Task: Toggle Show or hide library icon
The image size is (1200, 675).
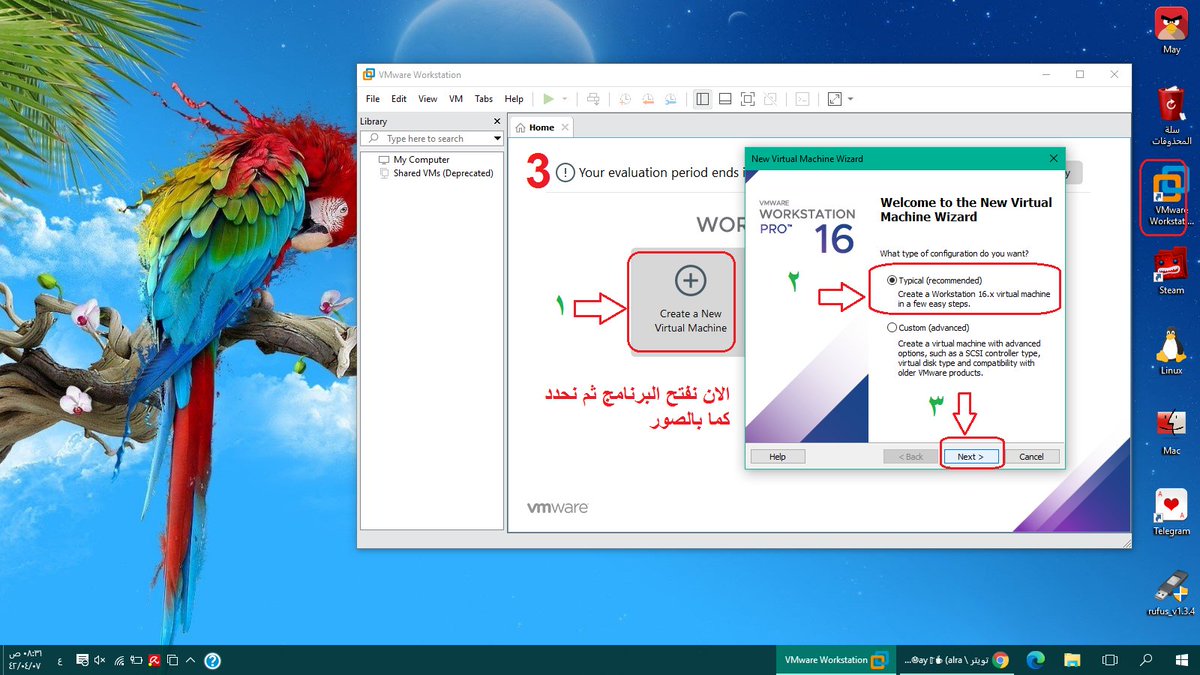Action: click(702, 99)
